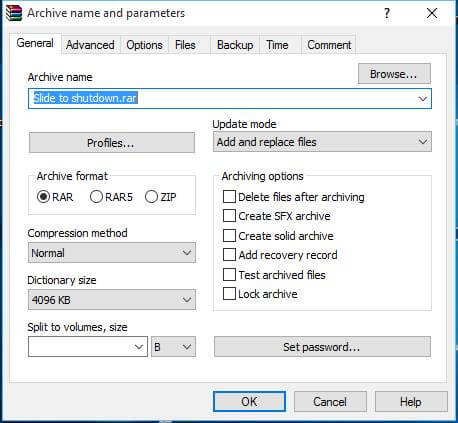Open the Profiles button
458x423 pixels.
coord(112,143)
